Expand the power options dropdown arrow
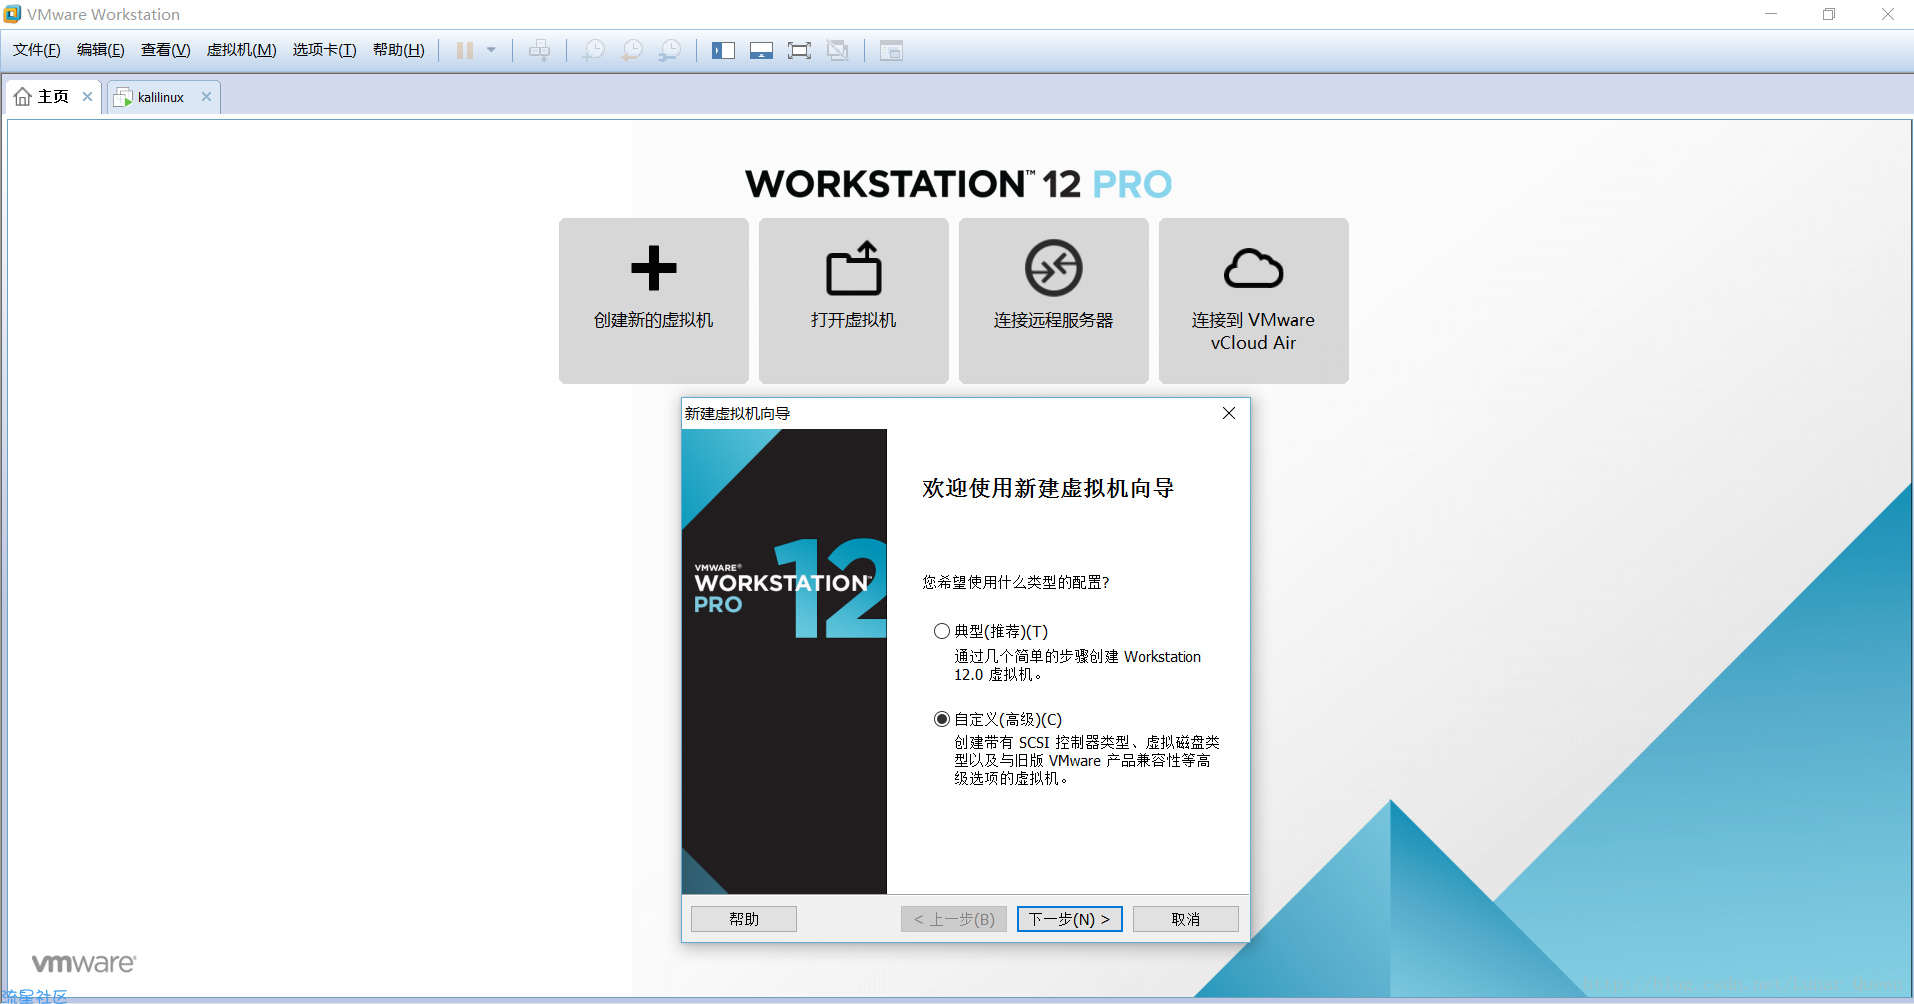This screenshot has width=1914, height=1004. coord(491,50)
